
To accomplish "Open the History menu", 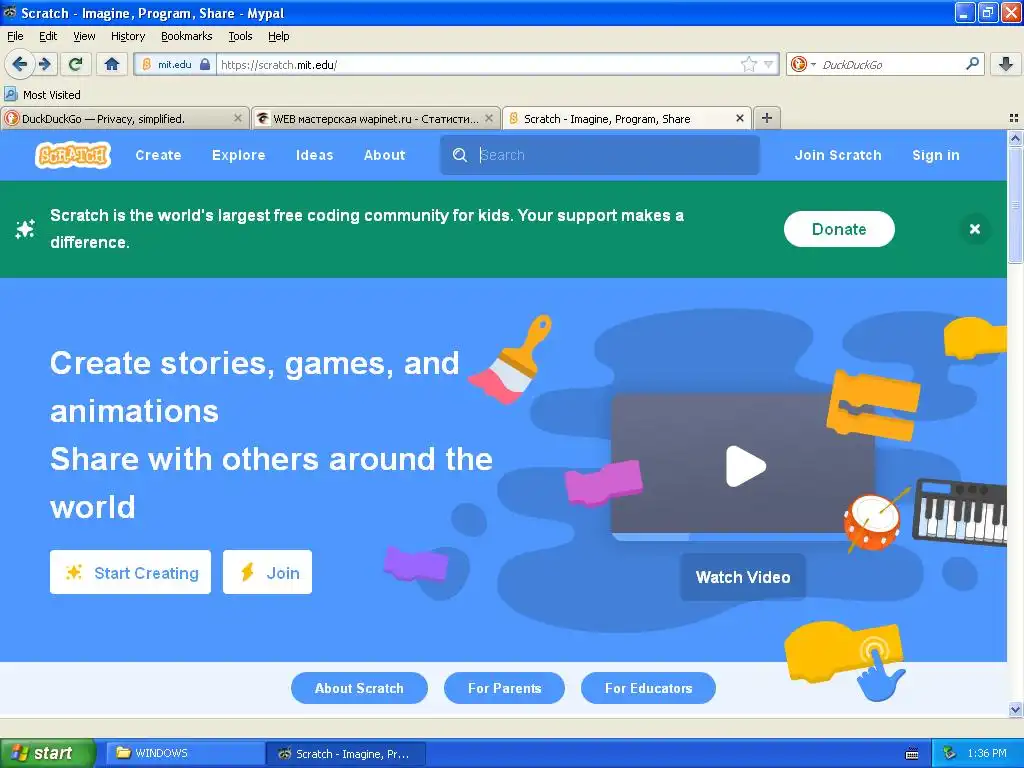I will point(127,36).
